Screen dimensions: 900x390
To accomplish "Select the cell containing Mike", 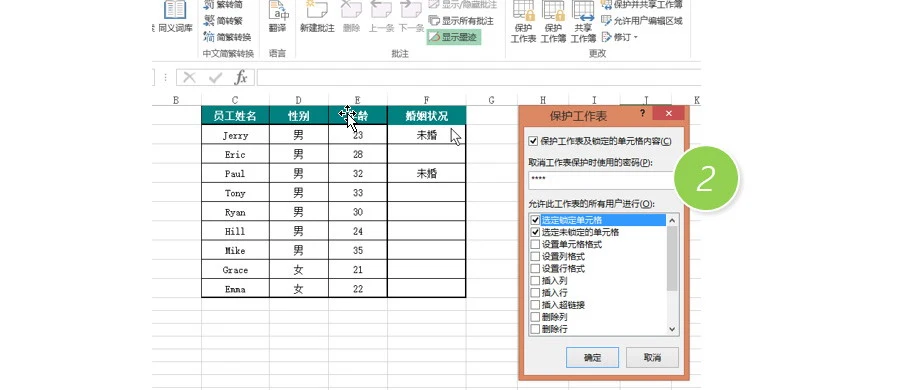I will (x=235, y=250).
